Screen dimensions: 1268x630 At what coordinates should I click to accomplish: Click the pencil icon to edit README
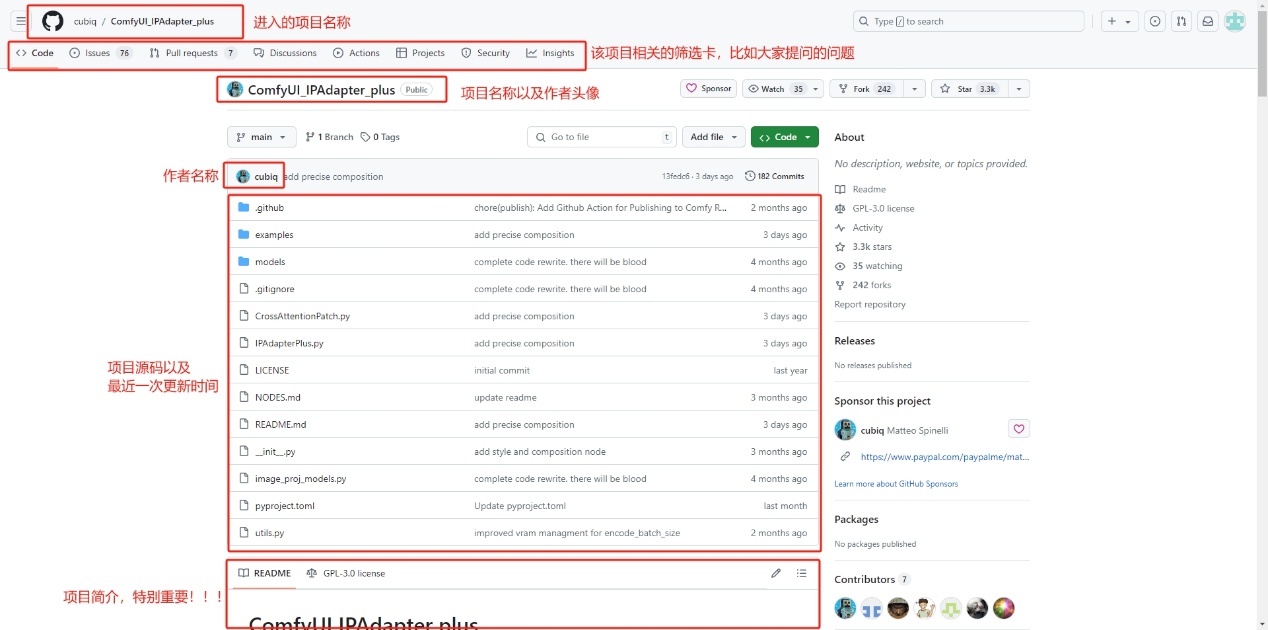(x=775, y=573)
